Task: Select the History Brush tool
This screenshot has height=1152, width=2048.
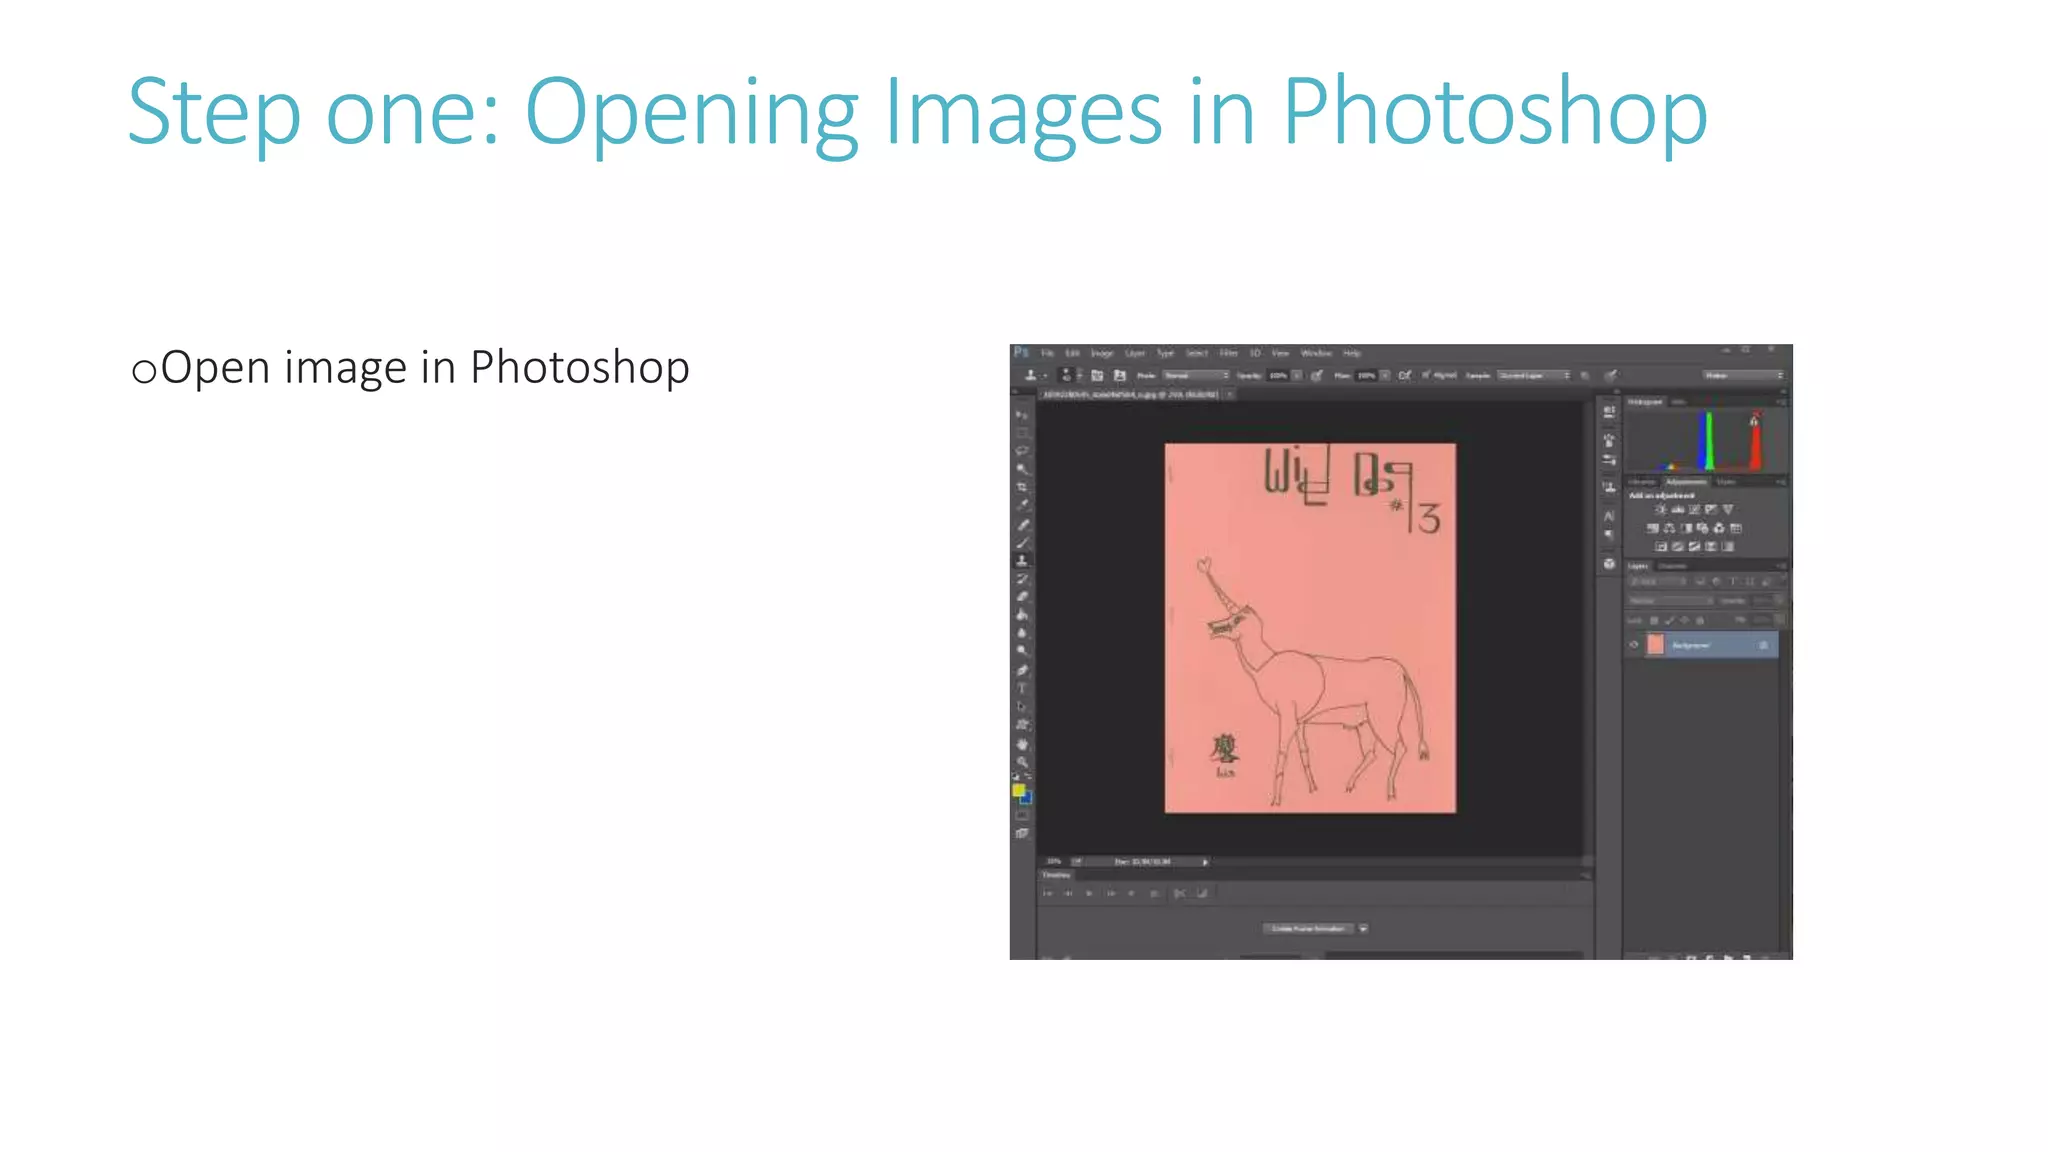Action: click(1022, 578)
